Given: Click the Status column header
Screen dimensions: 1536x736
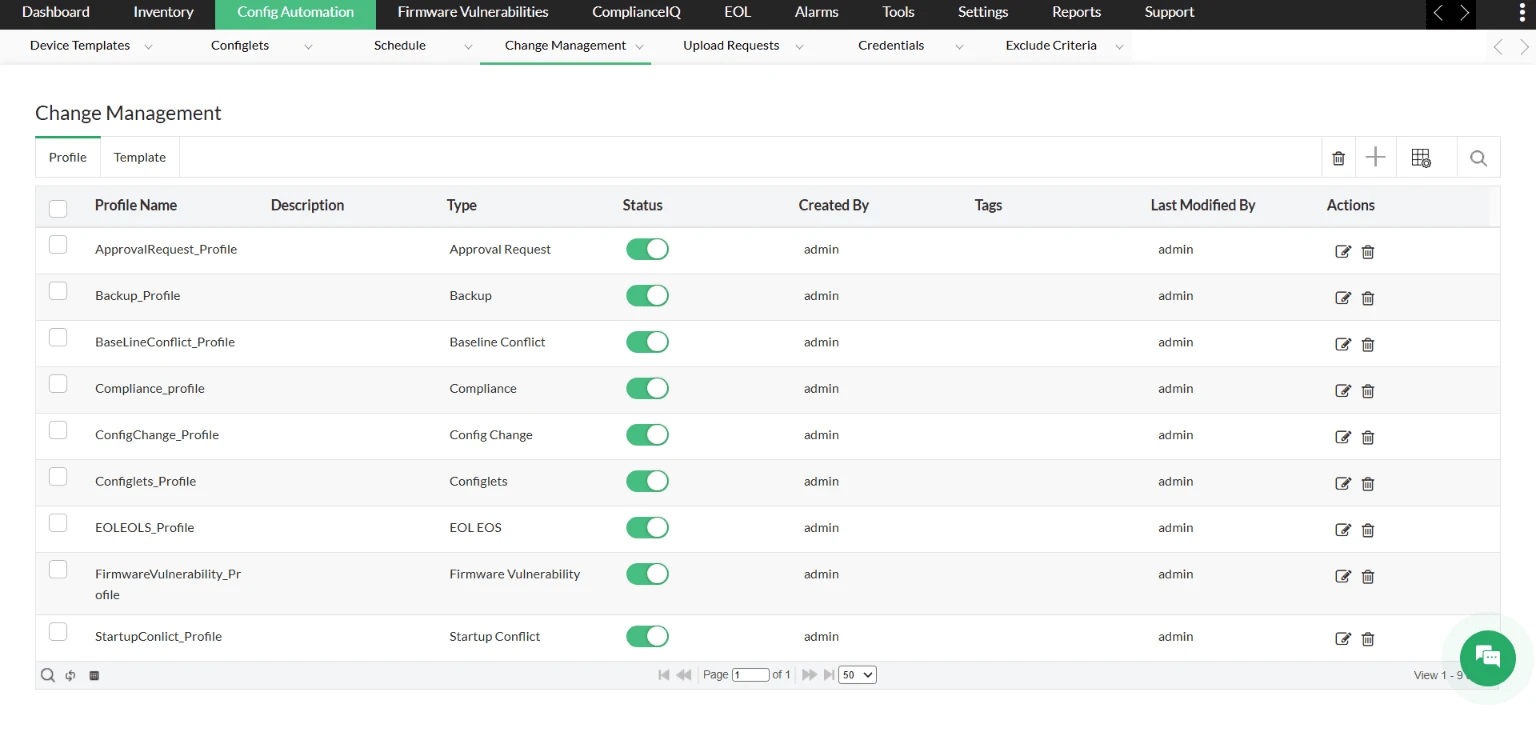Looking at the screenshot, I should [643, 205].
